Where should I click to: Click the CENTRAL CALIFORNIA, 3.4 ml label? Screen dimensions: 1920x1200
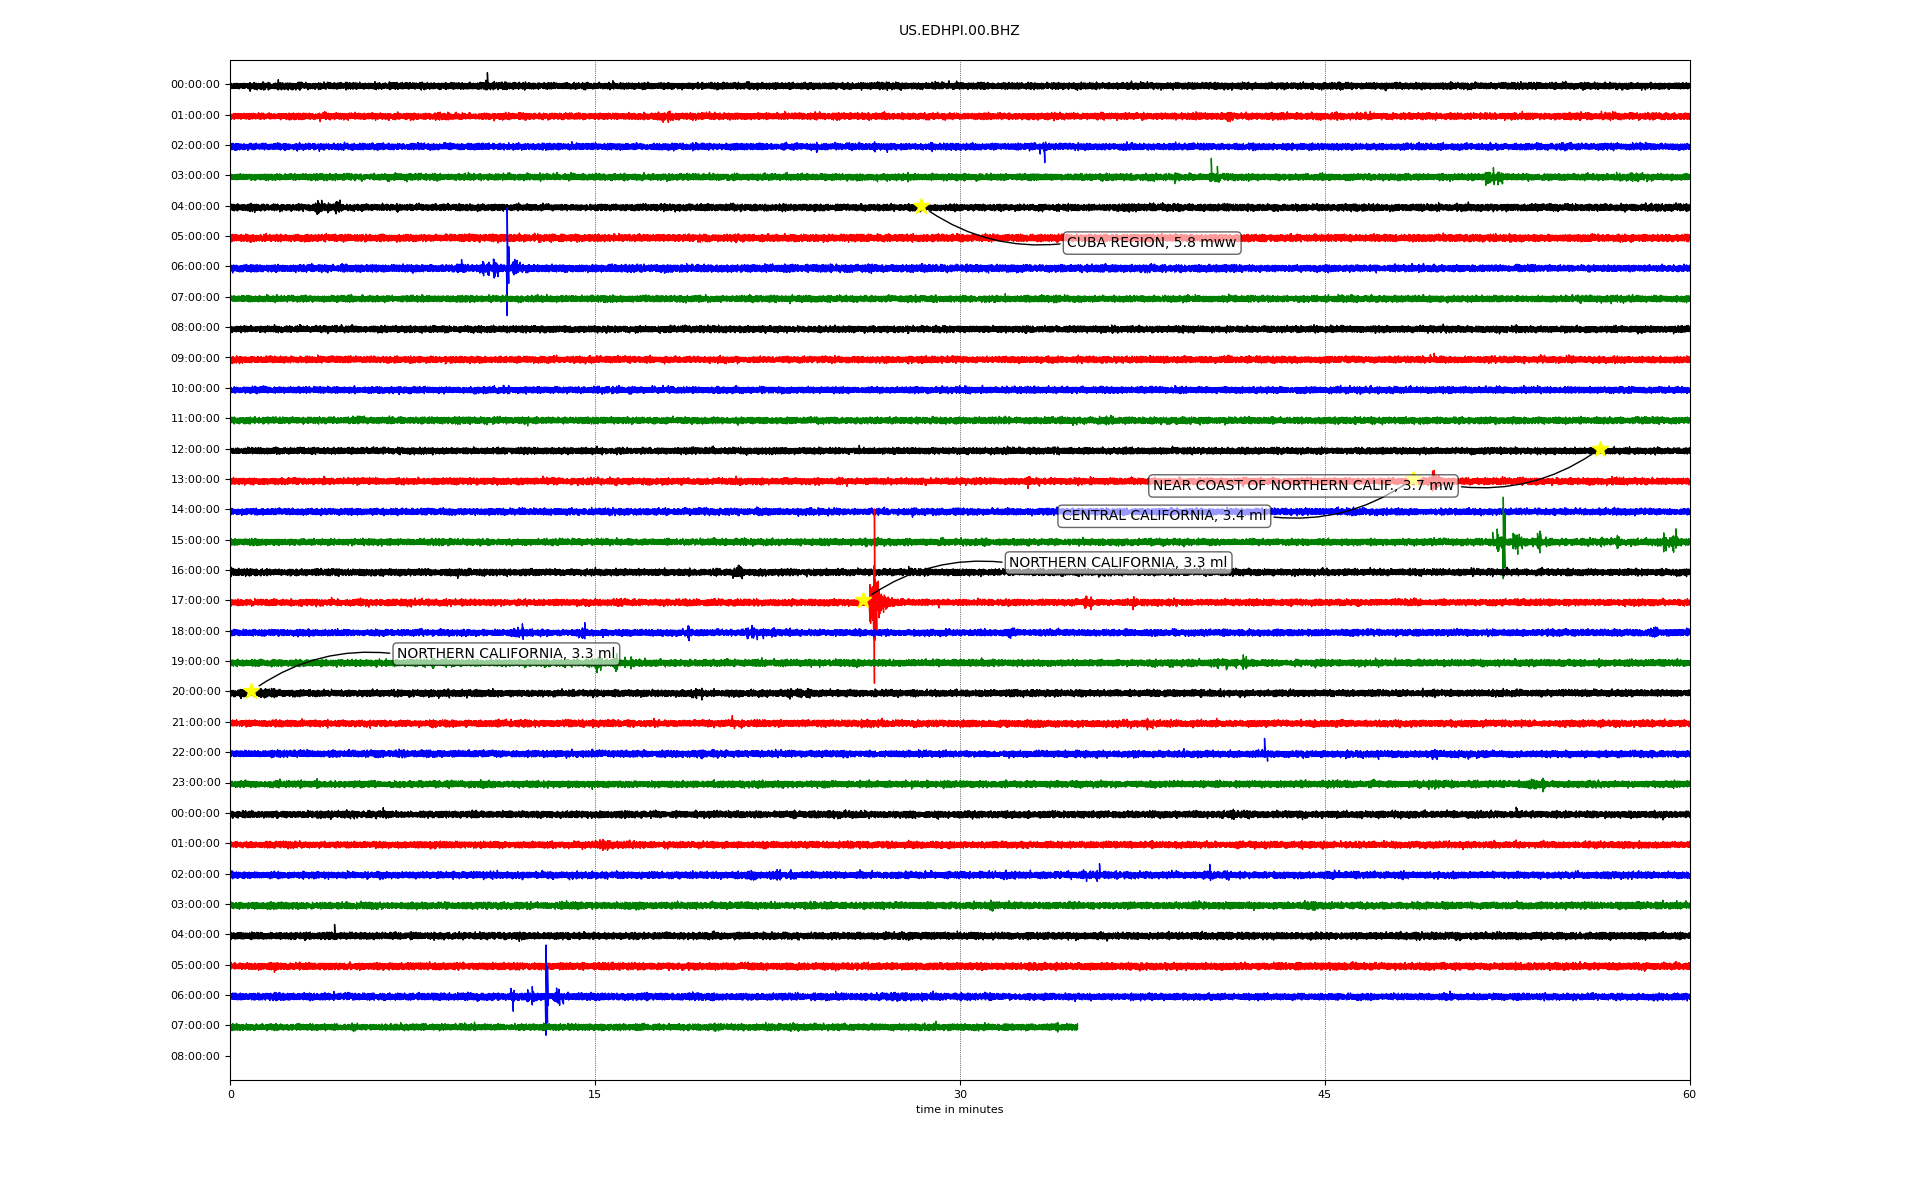[x=1163, y=516]
